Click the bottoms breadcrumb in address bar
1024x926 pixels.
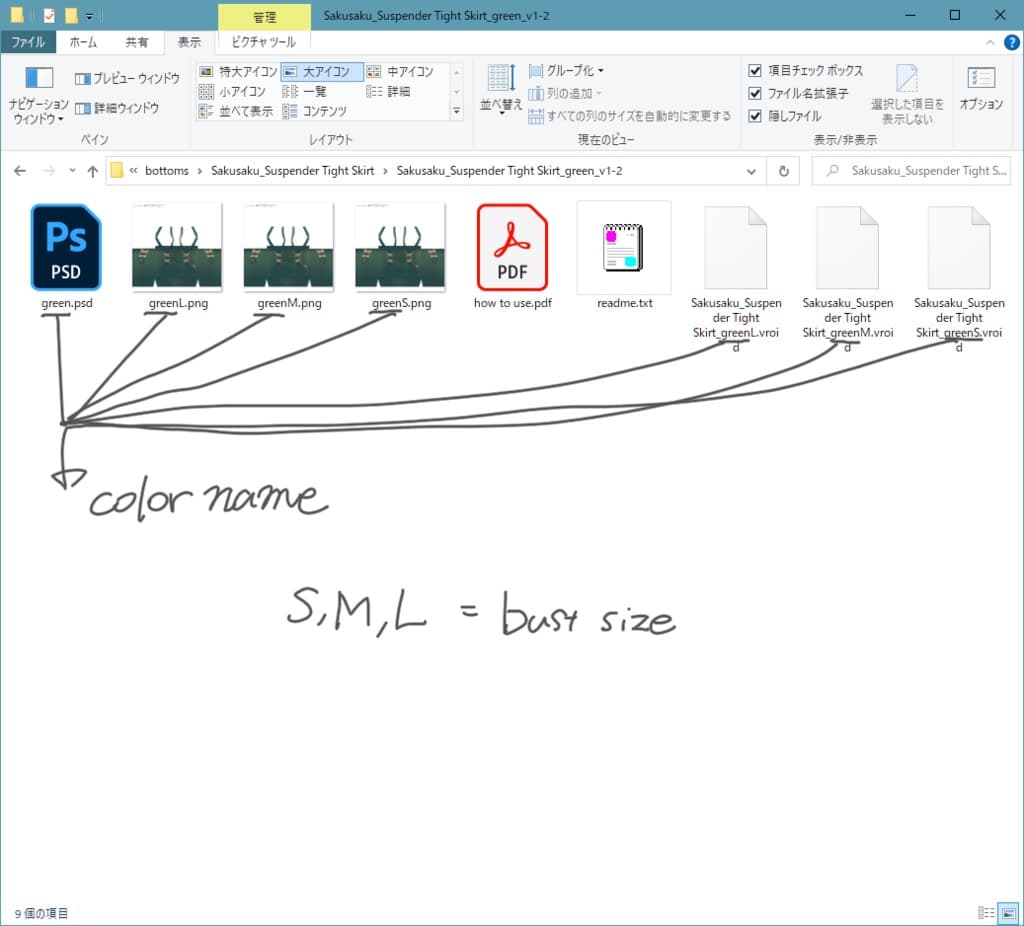[167, 171]
